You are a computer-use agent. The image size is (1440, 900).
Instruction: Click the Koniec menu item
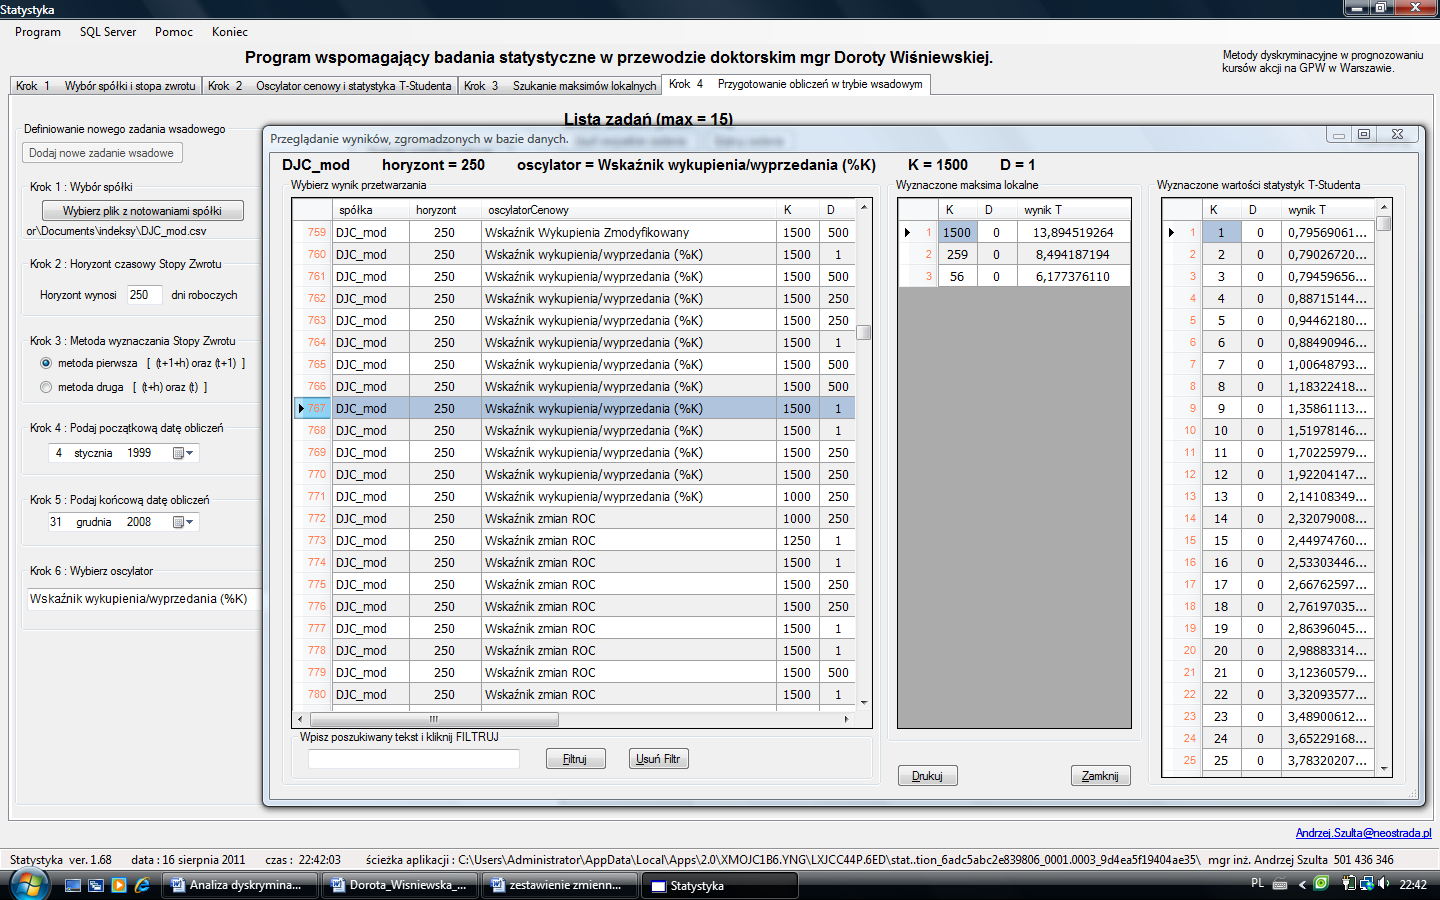coord(230,32)
